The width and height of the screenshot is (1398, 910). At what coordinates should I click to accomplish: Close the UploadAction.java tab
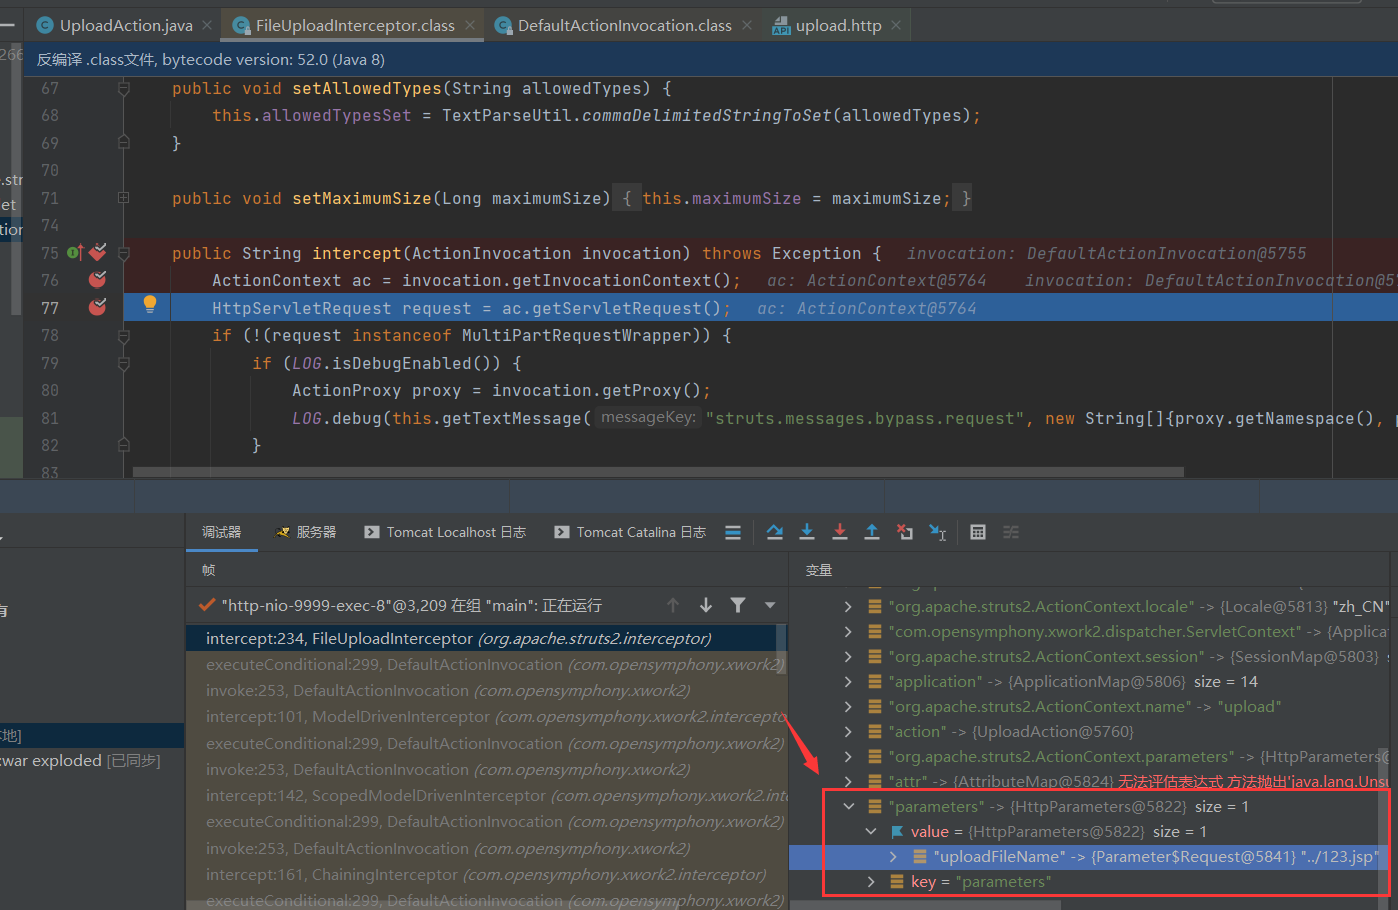pyautogui.click(x=207, y=25)
